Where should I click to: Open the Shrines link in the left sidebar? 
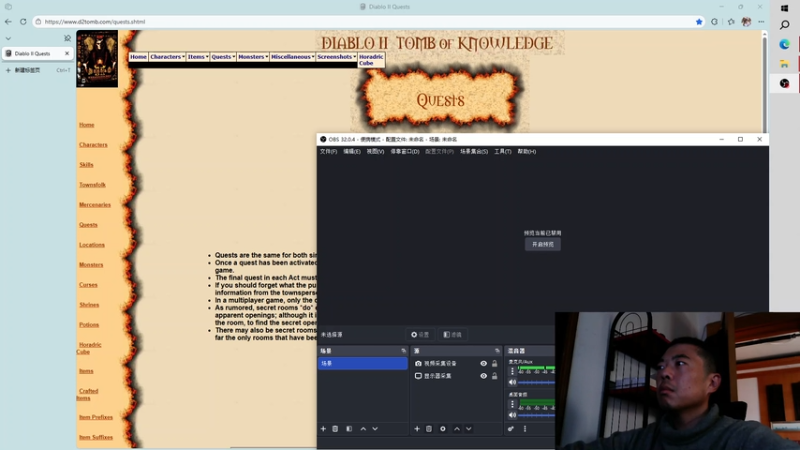tap(89, 305)
